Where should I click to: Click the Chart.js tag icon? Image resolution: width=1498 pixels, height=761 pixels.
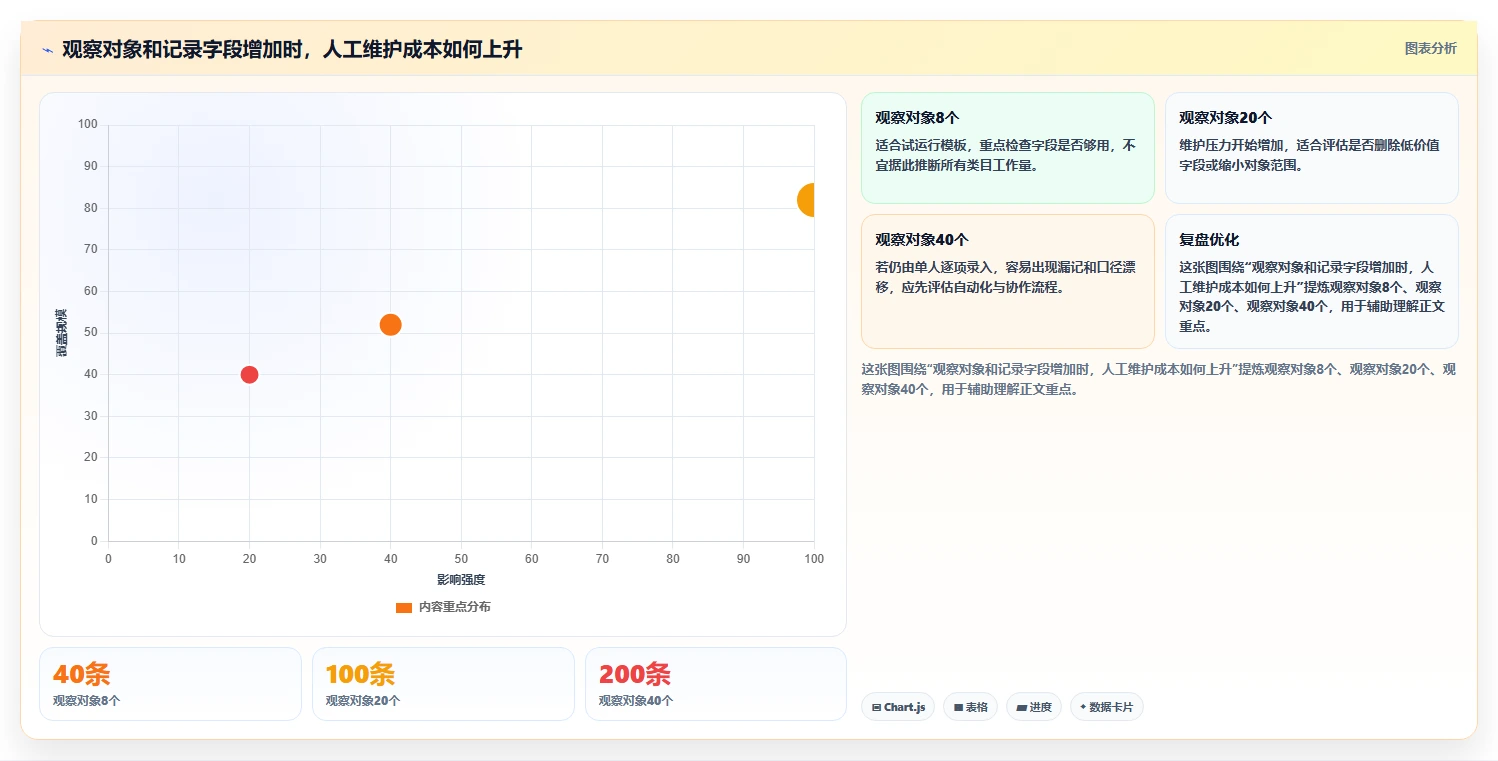point(876,707)
